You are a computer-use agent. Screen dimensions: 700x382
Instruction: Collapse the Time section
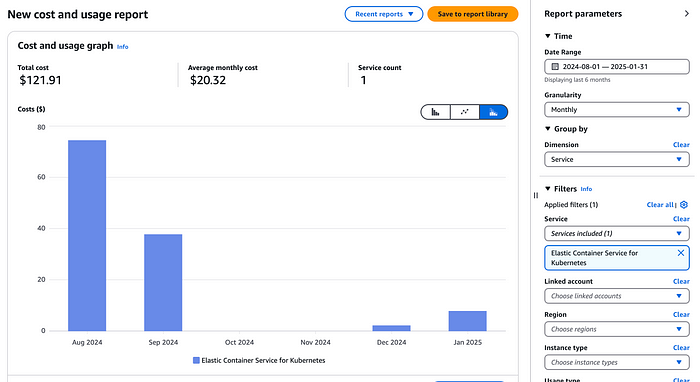coord(548,36)
